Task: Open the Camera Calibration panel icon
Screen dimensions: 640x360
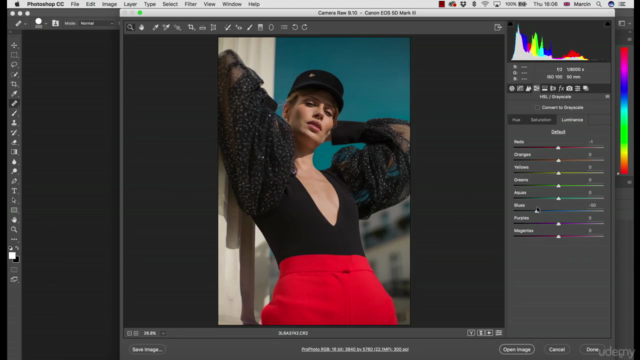Action: coord(569,88)
